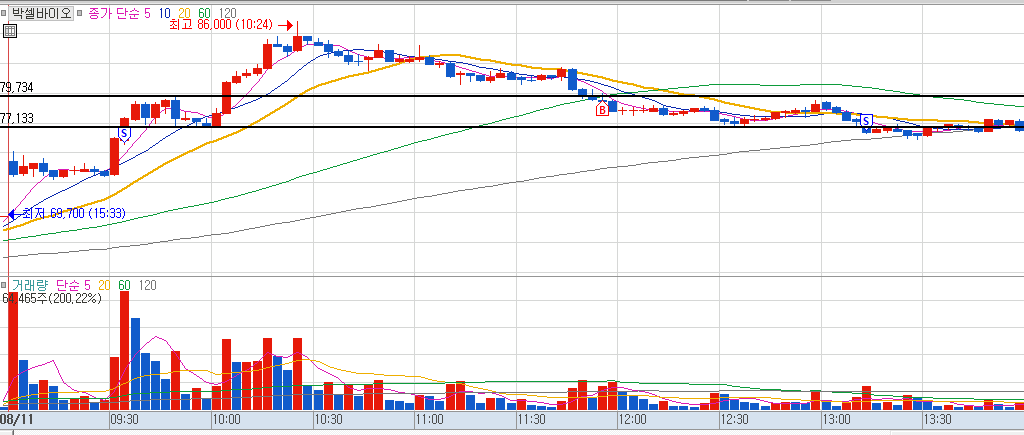The image size is (1024, 435).
Task: Select the orange 20-period price average label
Action: pyautogui.click(x=184, y=12)
